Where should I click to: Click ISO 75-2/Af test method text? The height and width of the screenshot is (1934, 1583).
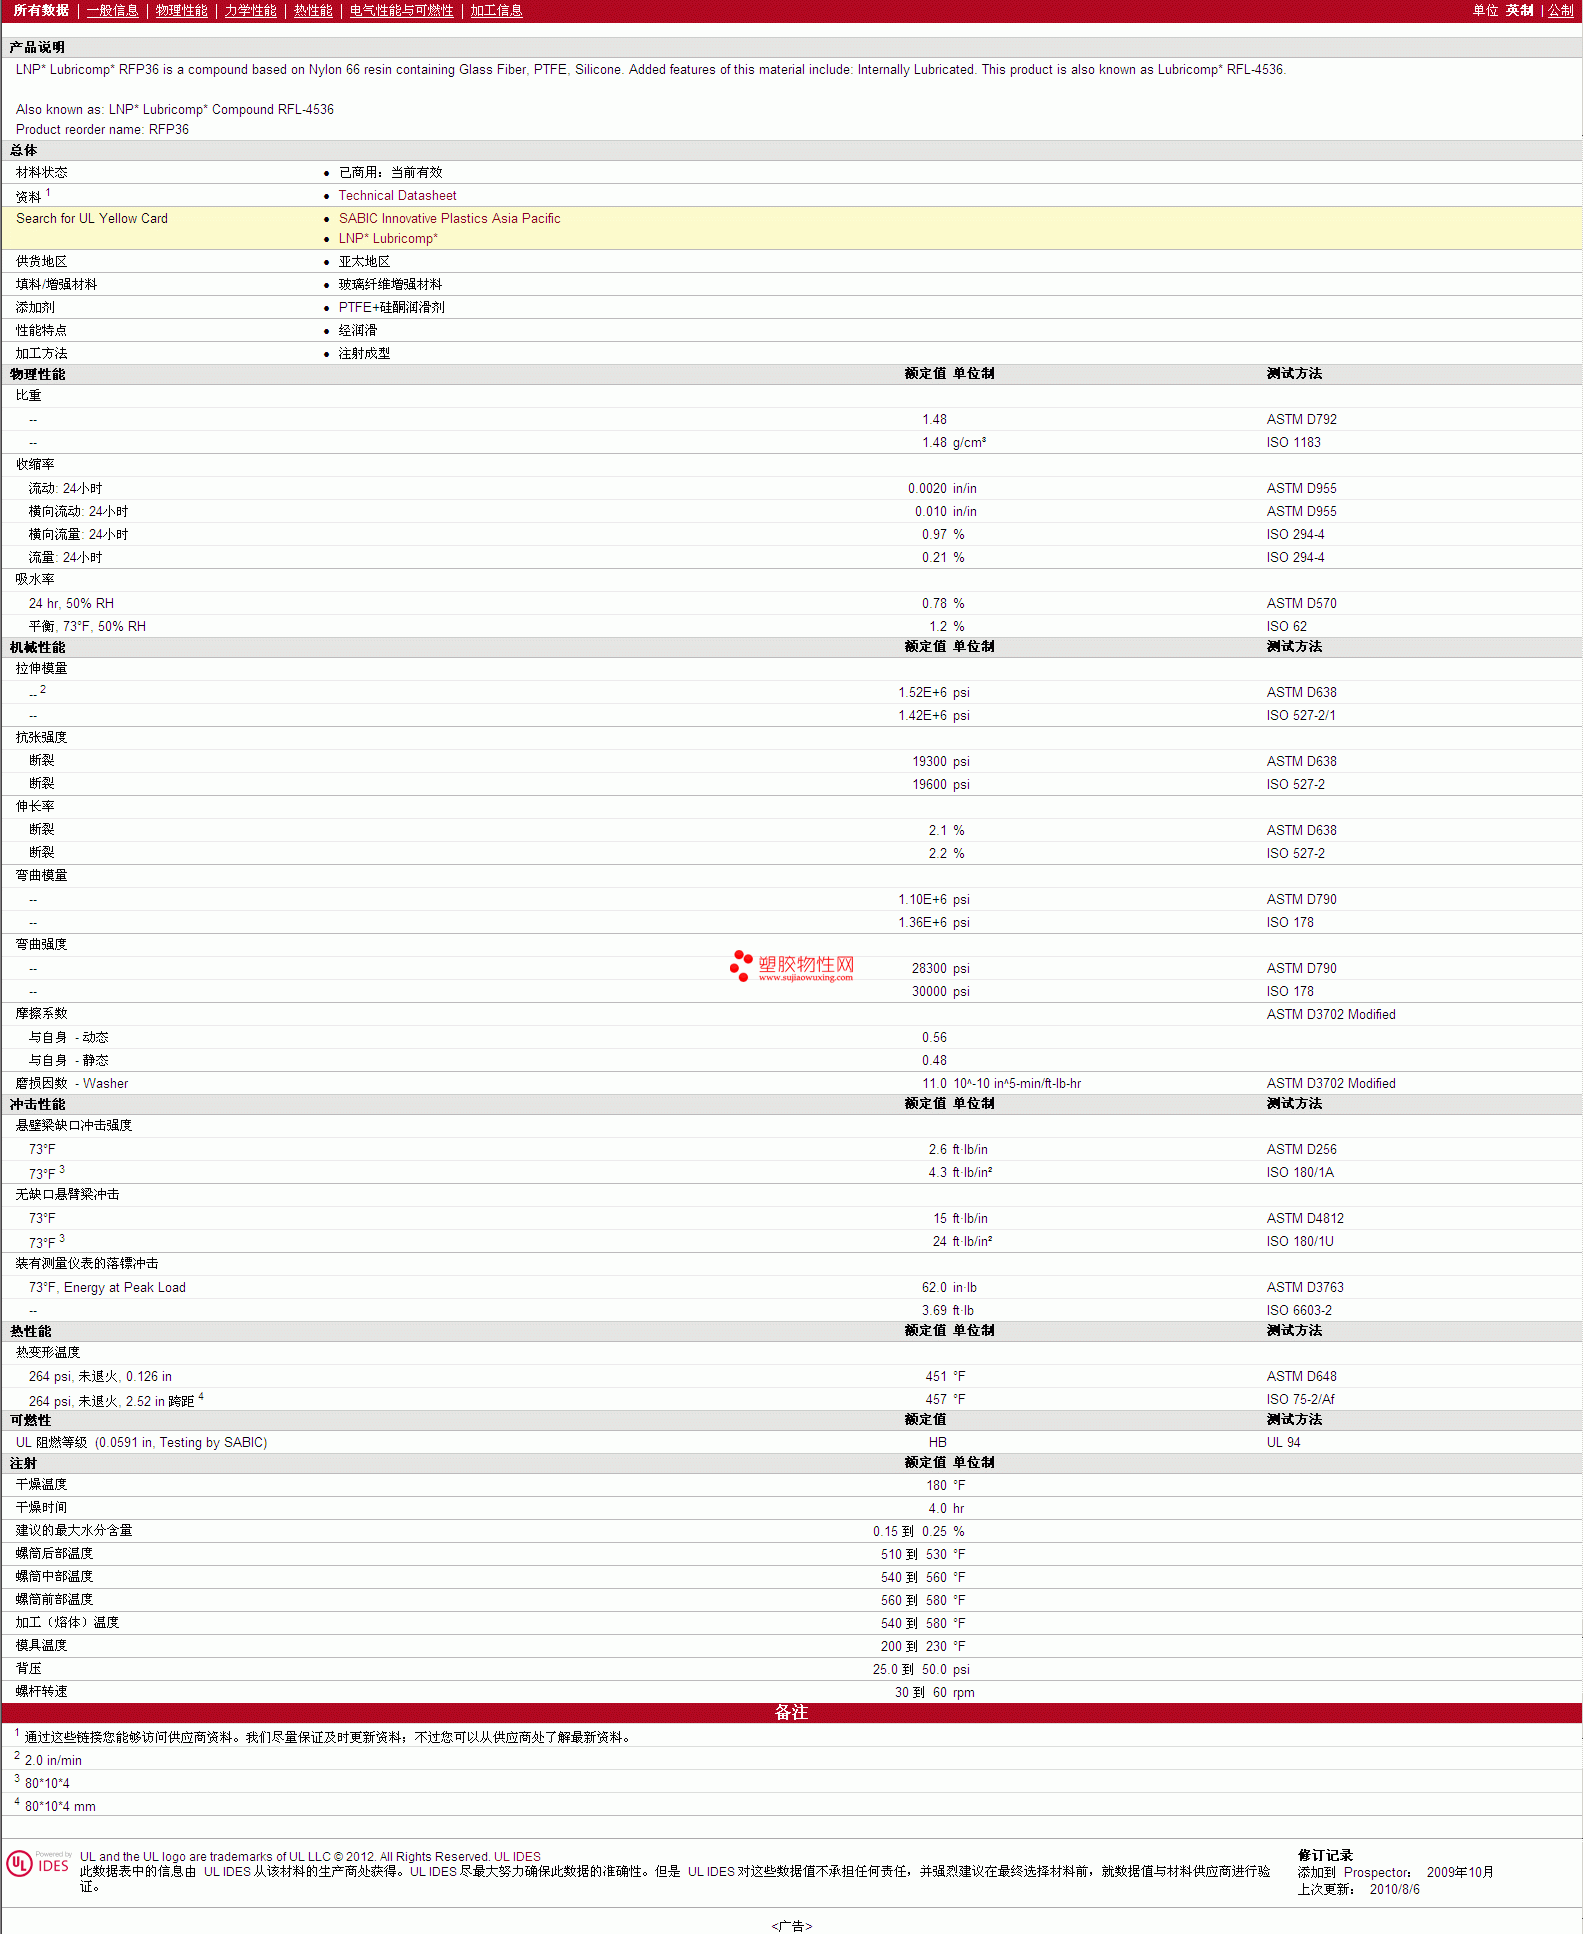[x=1300, y=1400]
